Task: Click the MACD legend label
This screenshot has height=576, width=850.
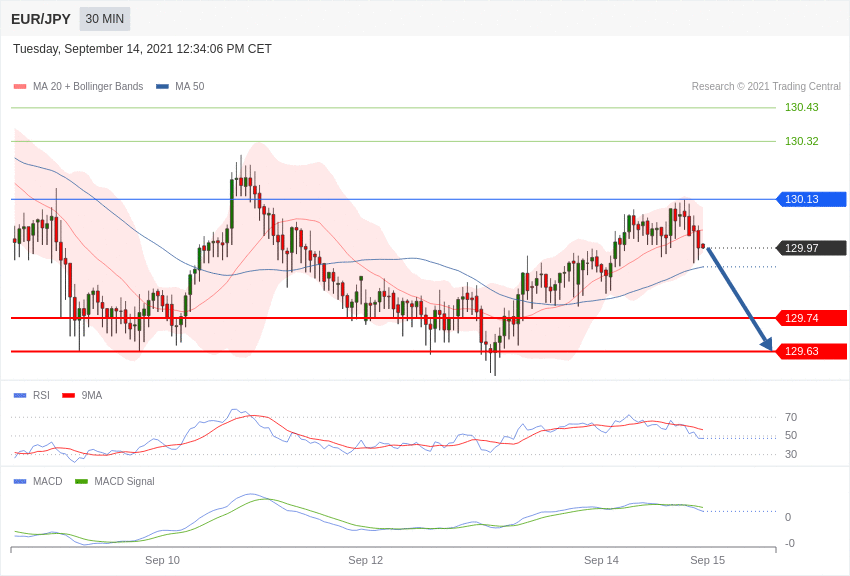Action: pos(48,481)
